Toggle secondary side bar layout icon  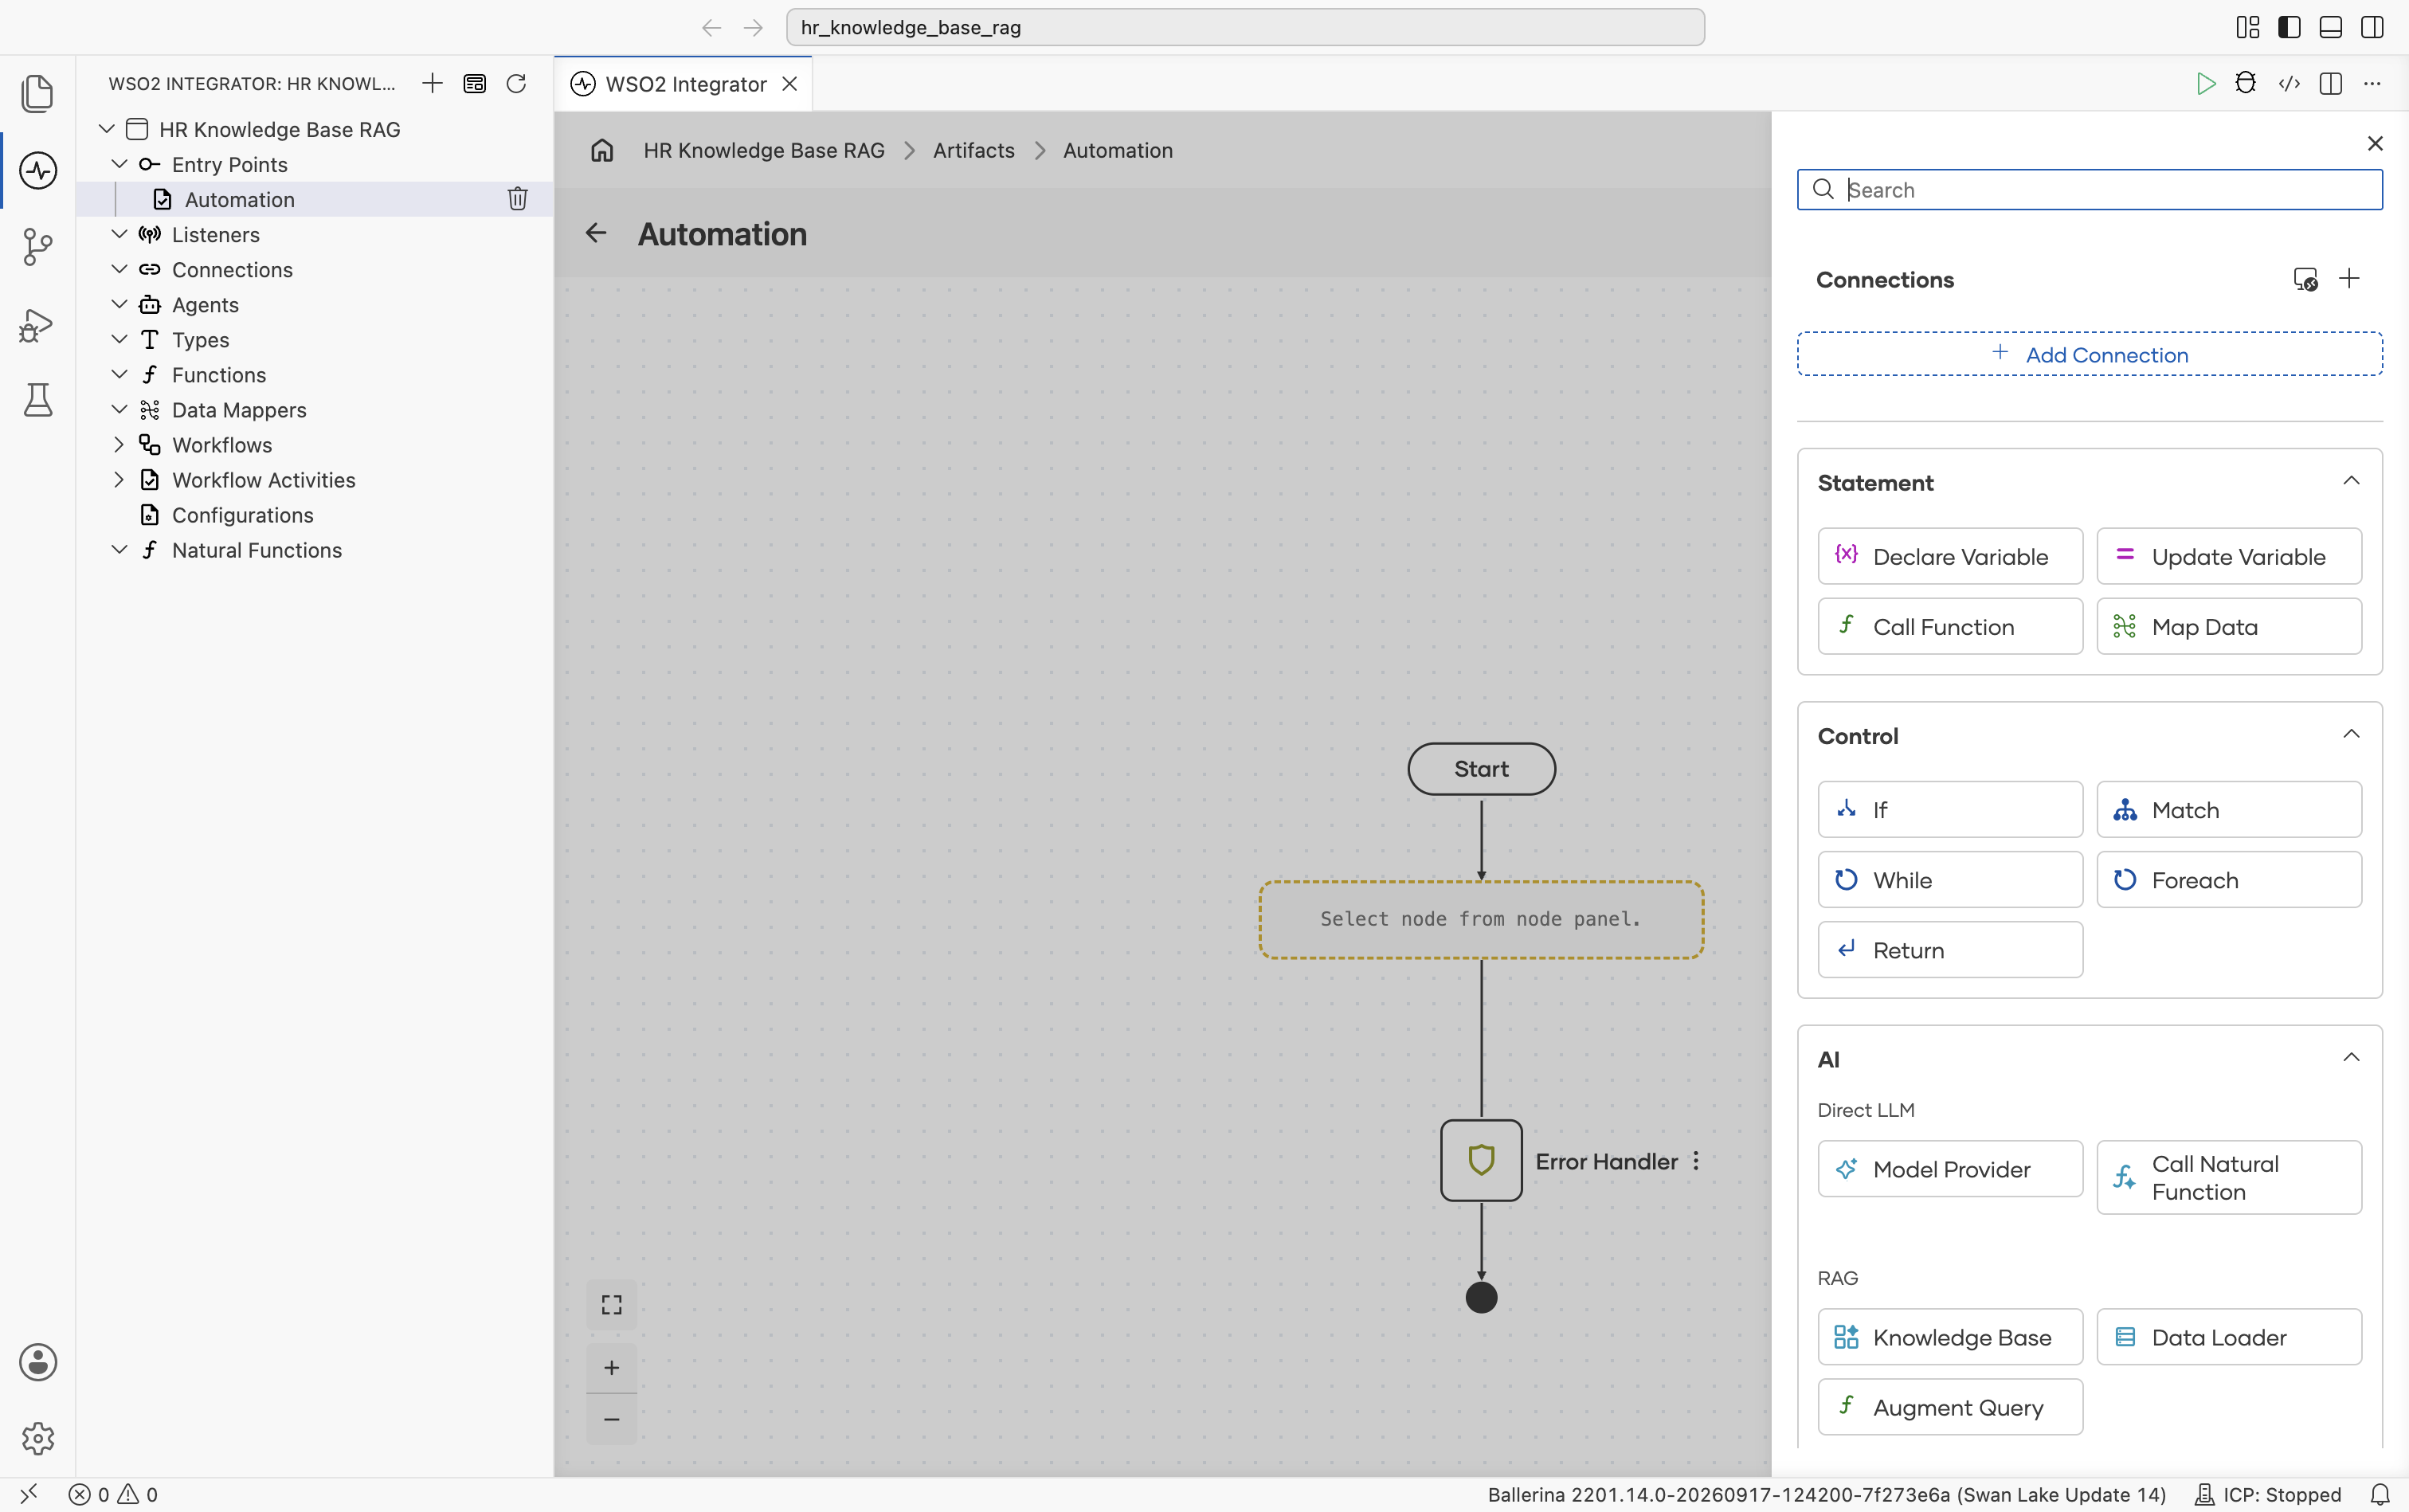pyautogui.click(x=2372, y=27)
